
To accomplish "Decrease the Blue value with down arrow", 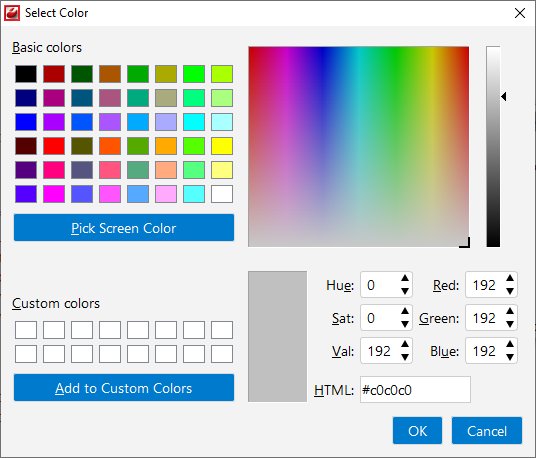I will click(x=510, y=357).
